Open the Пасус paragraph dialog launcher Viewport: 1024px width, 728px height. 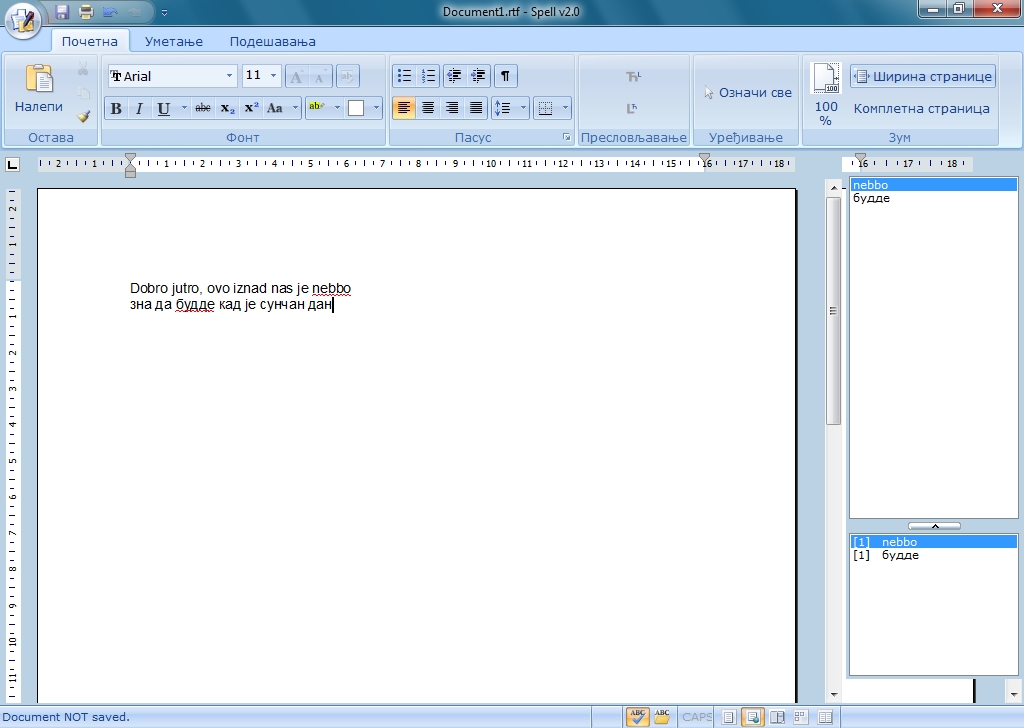coord(566,137)
